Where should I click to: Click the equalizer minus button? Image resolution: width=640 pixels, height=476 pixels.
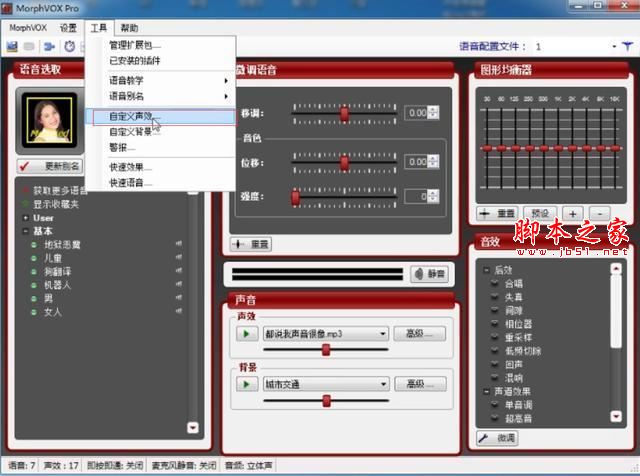click(600, 213)
